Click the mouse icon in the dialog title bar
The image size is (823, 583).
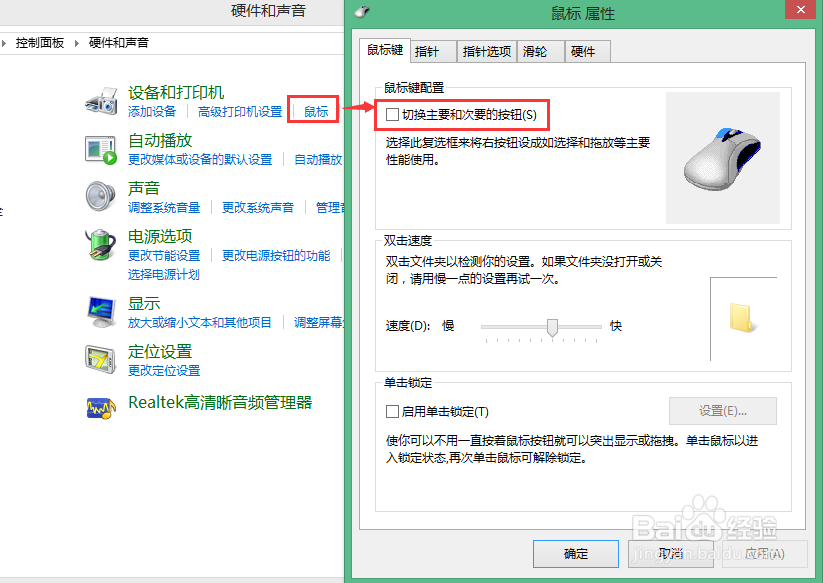[360, 11]
